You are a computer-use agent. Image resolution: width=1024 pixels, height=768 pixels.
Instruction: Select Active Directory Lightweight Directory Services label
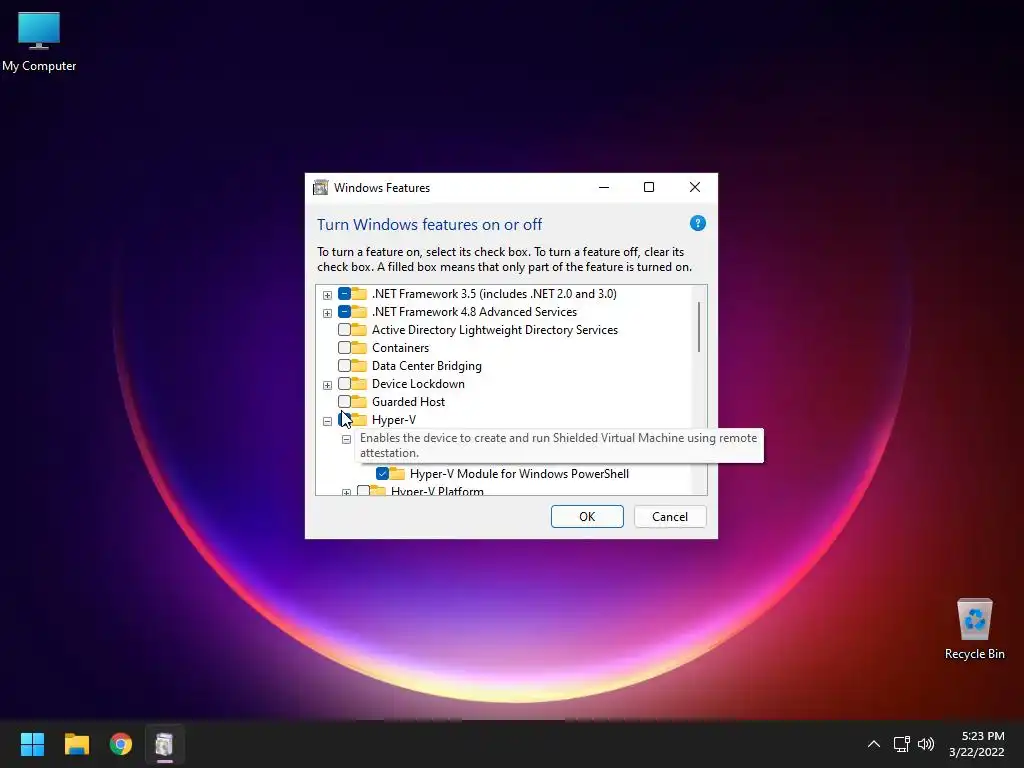pyautogui.click(x=494, y=330)
